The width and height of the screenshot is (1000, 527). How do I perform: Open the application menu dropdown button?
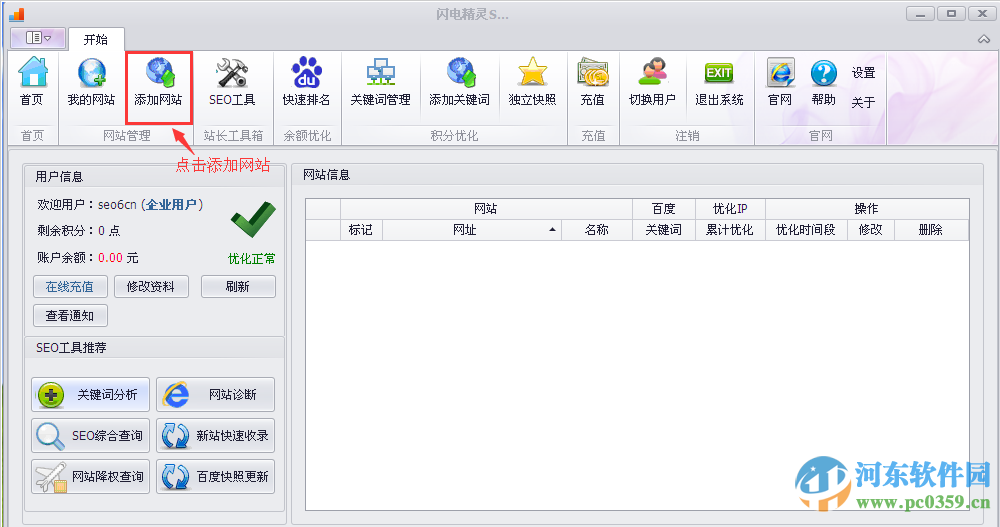(38, 38)
